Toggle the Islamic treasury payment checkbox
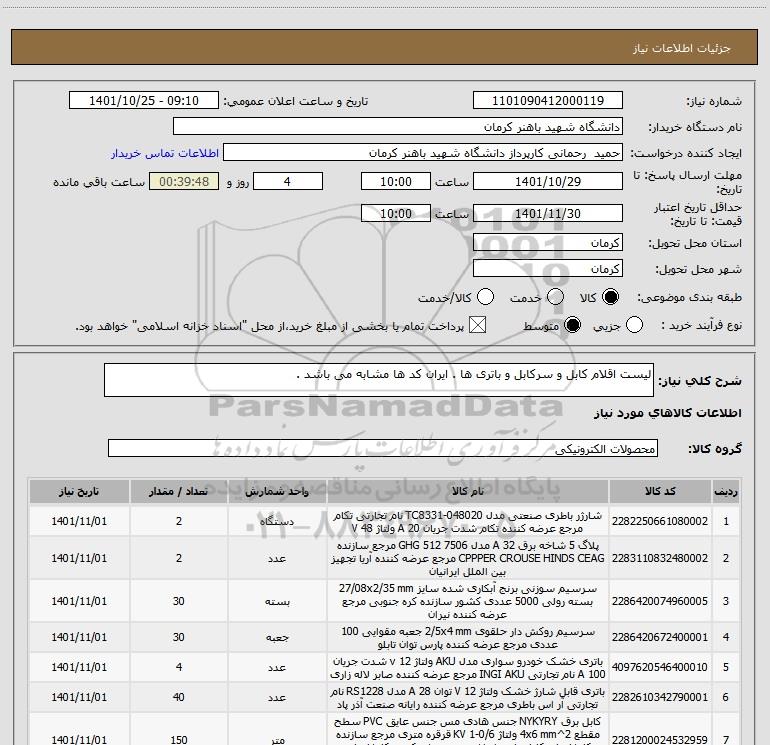This screenshot has height=745, width=770. pos(477,325)
